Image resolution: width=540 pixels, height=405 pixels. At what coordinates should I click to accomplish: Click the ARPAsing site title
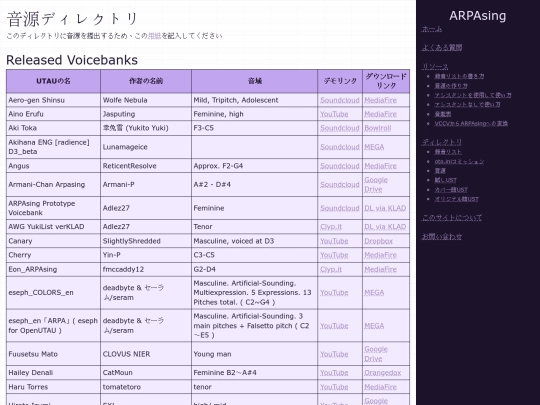coord(478,16)
